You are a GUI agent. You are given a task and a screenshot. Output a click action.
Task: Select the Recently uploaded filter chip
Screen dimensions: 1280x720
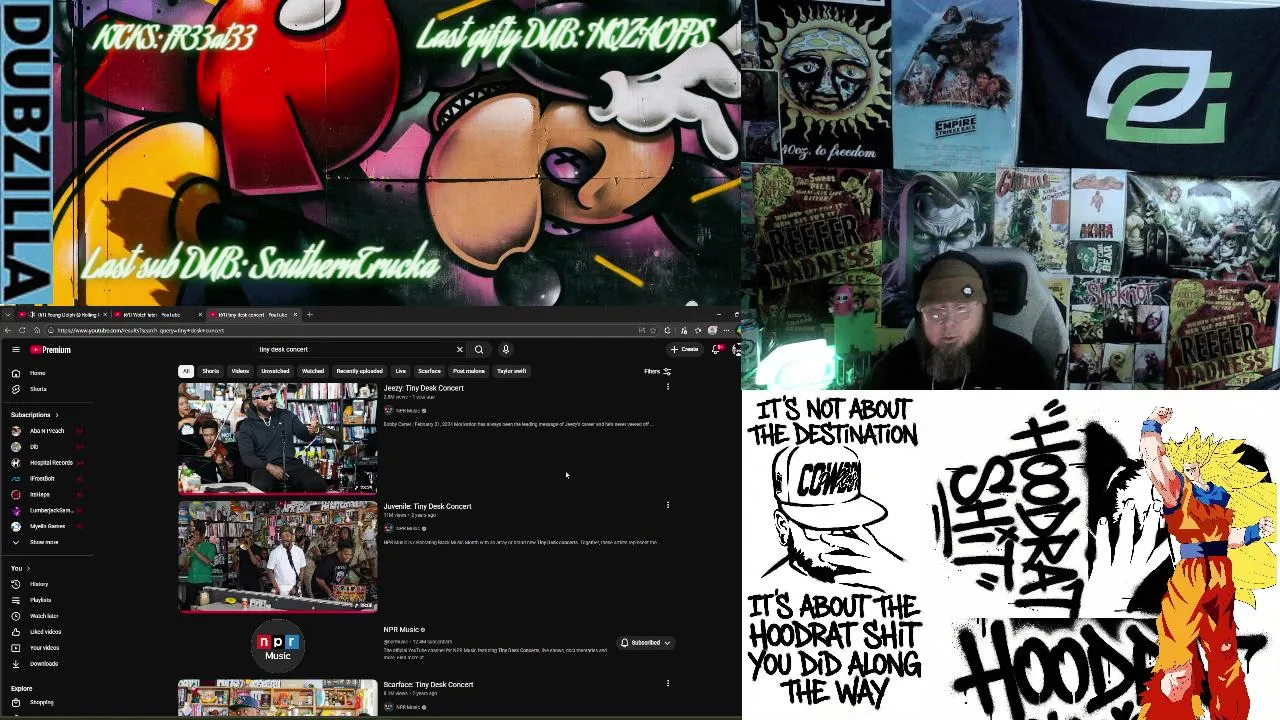point(359,371)
